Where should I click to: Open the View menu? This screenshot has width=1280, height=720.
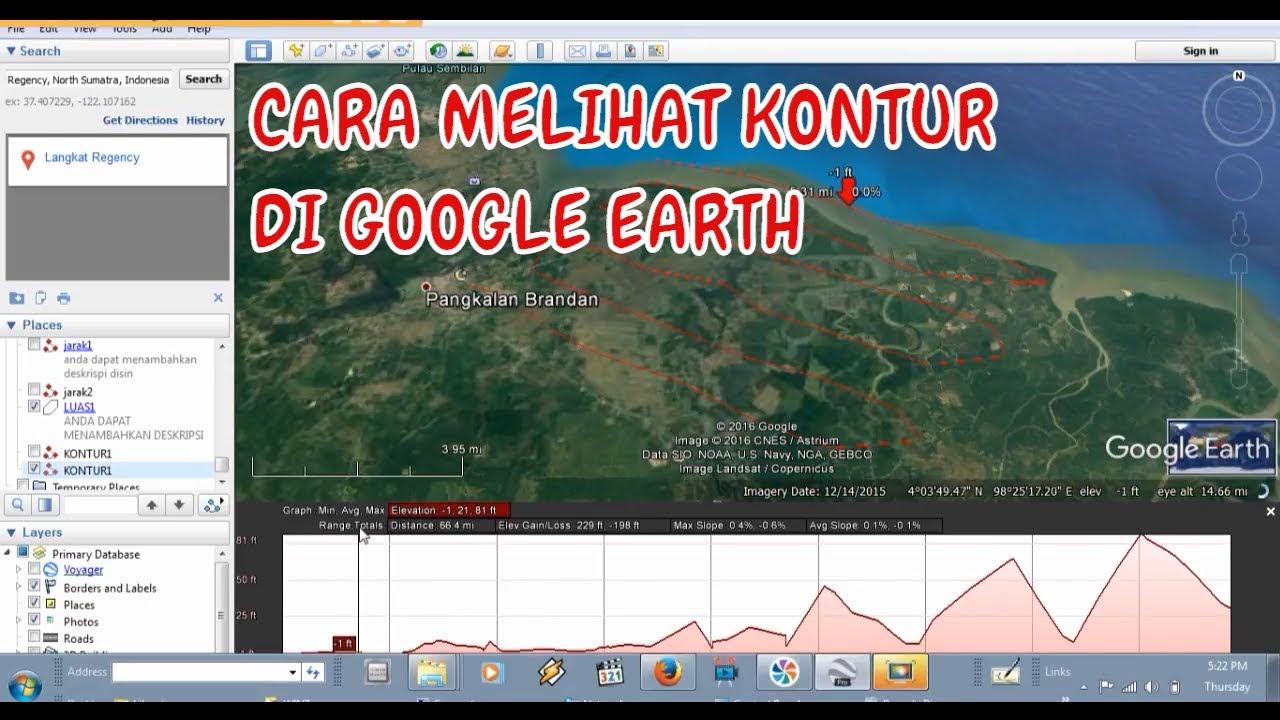point(85,30)
